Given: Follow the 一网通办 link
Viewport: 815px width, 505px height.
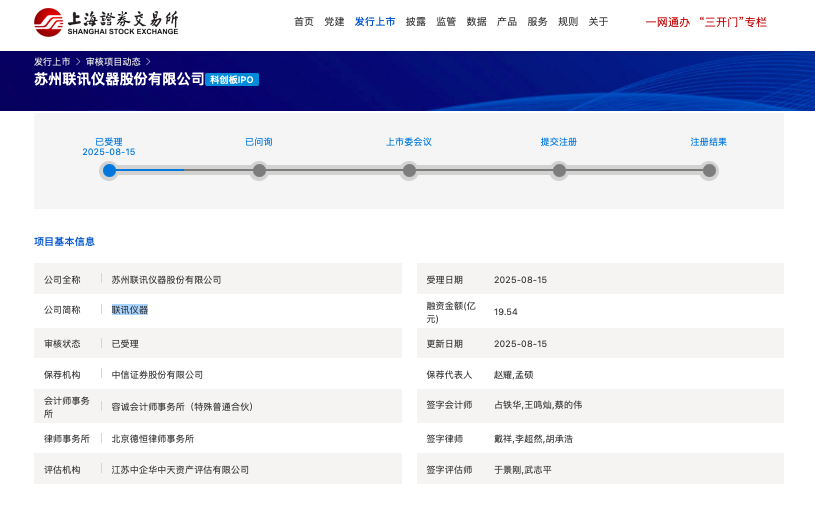Looking at the screenshot, I should point(668,22).
